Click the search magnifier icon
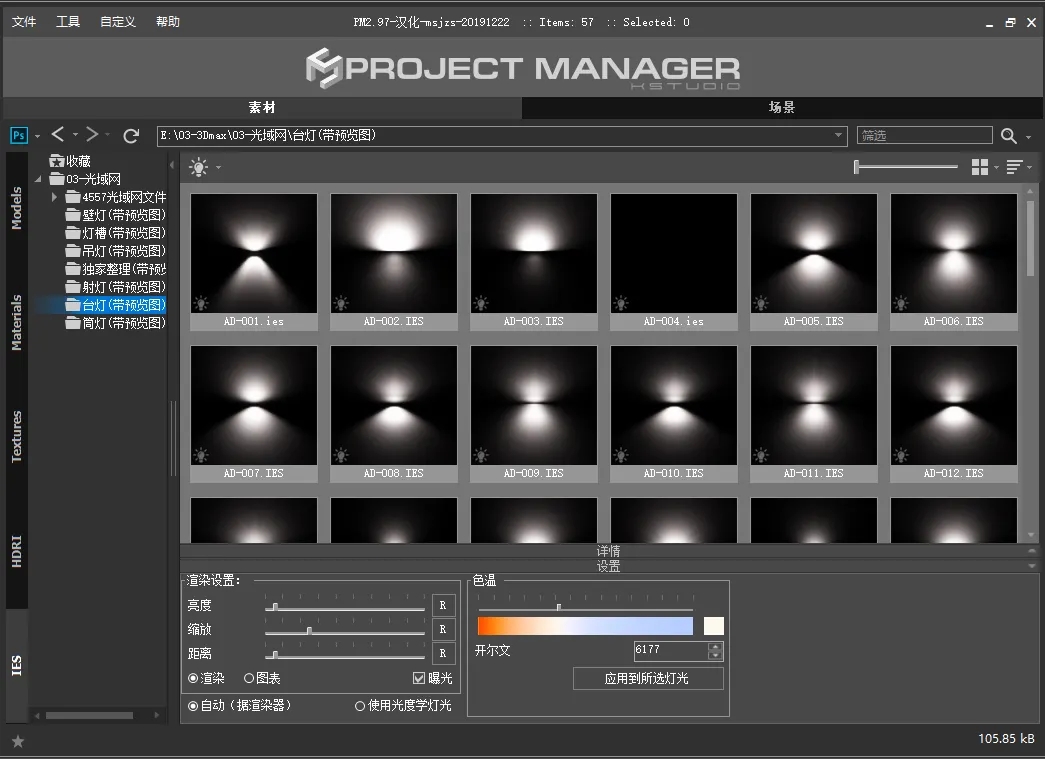Viewport: 1045px width, 759px height. tap(1008, 136)
